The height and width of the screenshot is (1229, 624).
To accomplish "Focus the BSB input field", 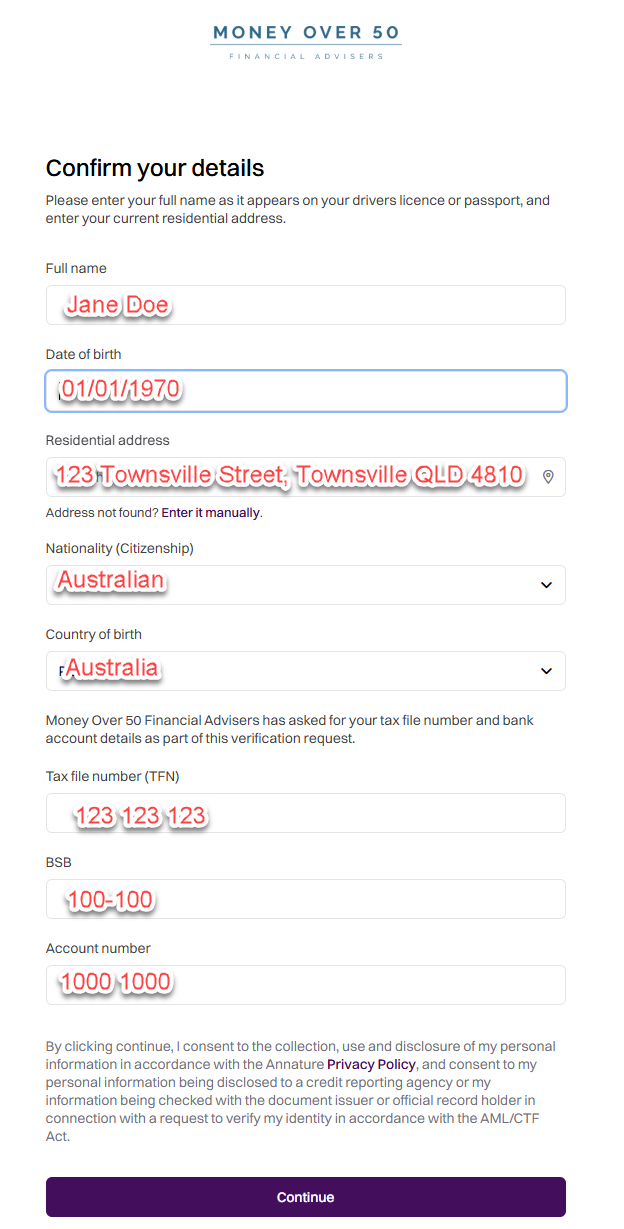I will coord(306,899).
